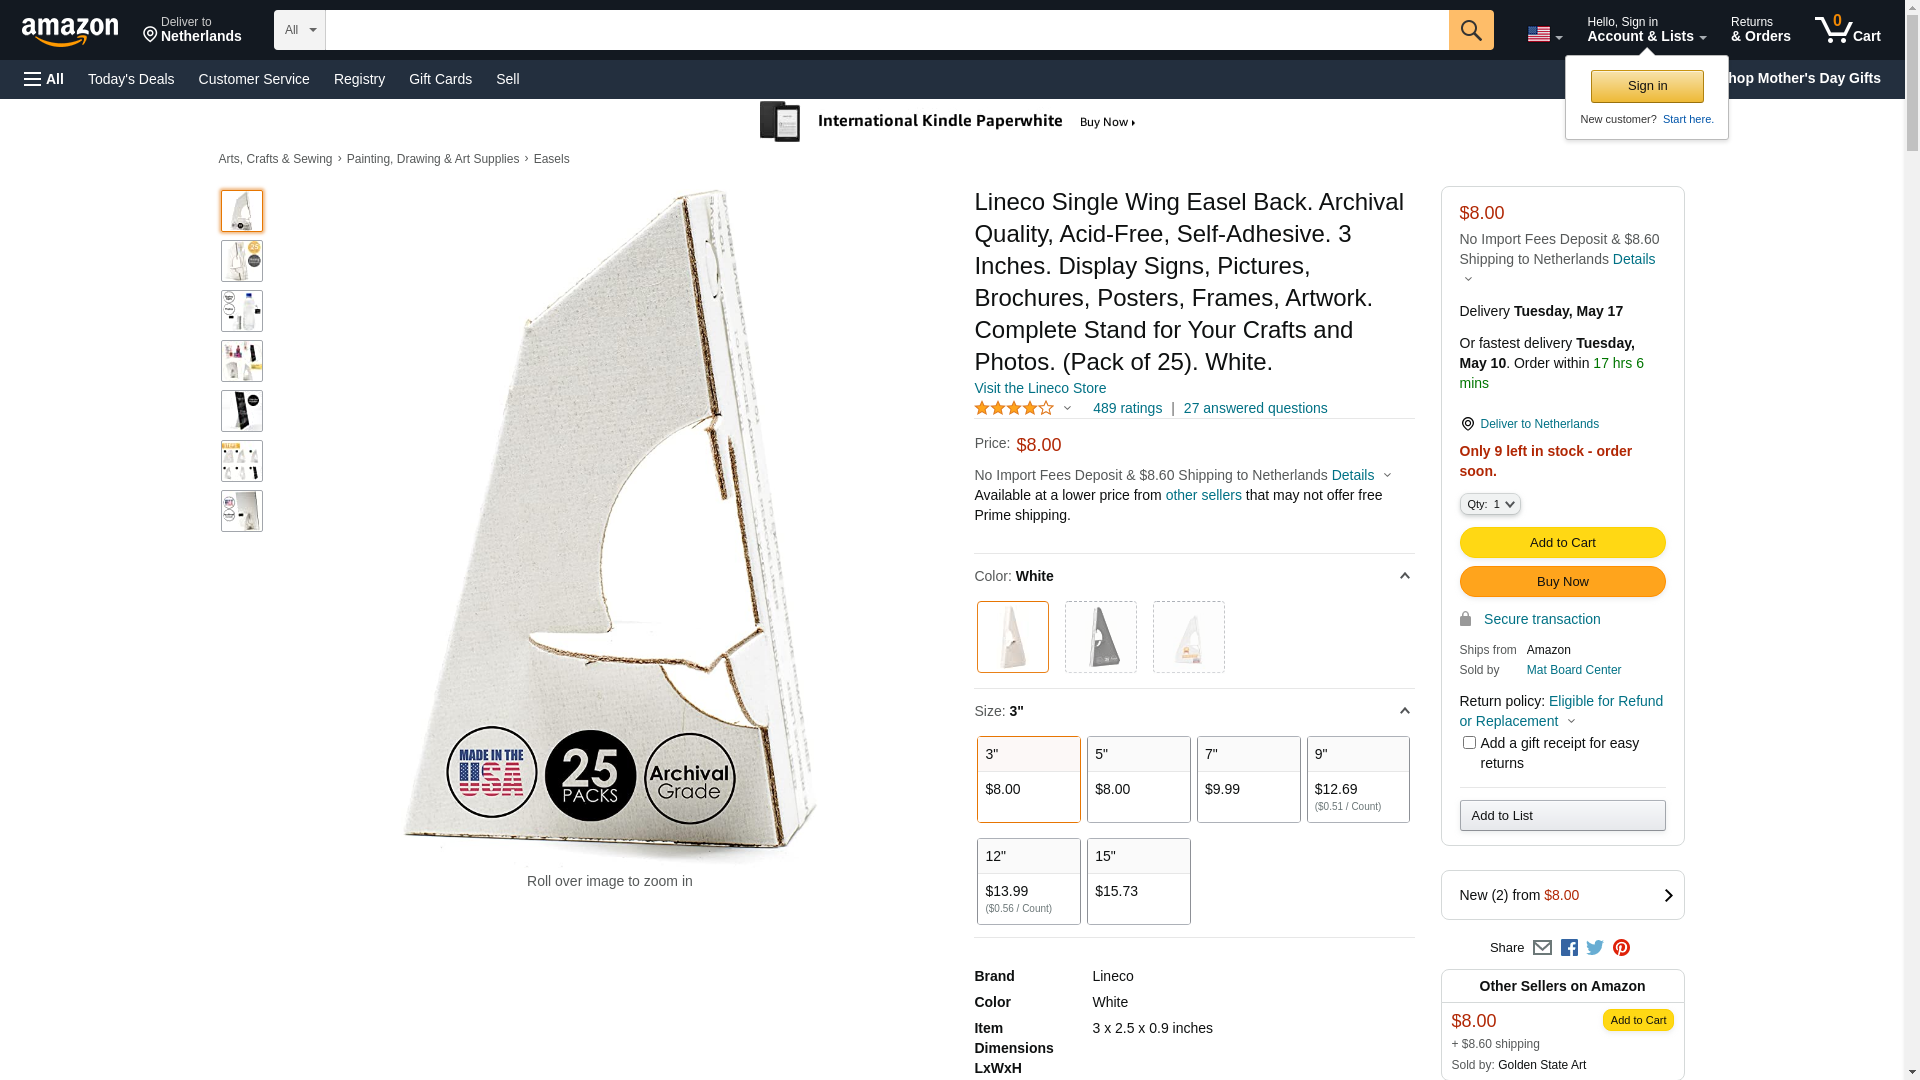Visit the Lineco Store link
Viewport: 1920px width, 1080px height.
click(x=1040, y=388)
